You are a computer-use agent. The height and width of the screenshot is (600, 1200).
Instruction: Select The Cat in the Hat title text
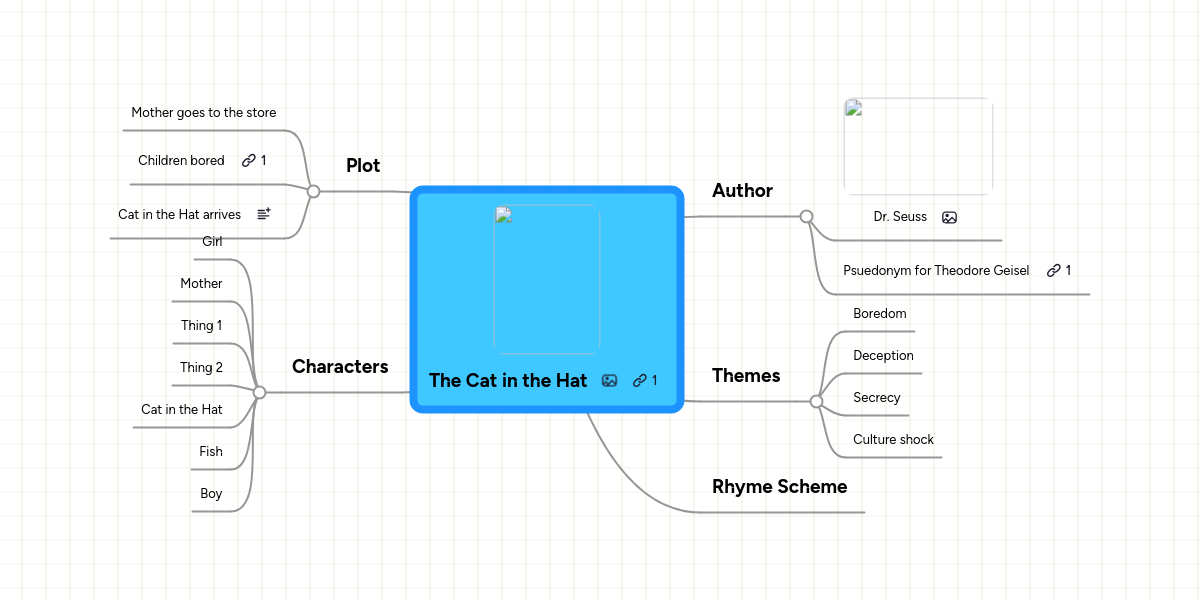[x=508, y=380]
